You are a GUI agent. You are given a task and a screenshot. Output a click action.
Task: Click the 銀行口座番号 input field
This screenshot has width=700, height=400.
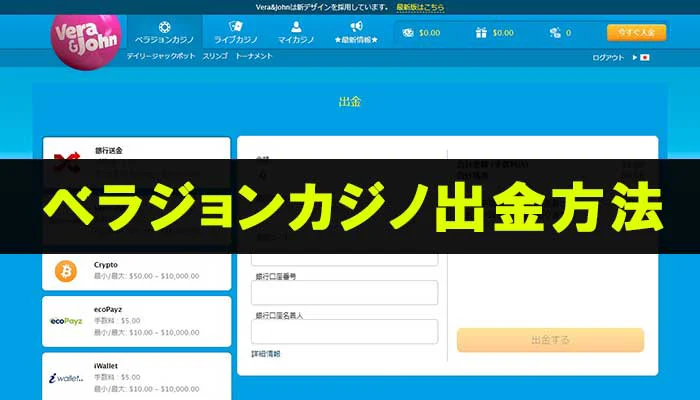[x=345, y=292]
